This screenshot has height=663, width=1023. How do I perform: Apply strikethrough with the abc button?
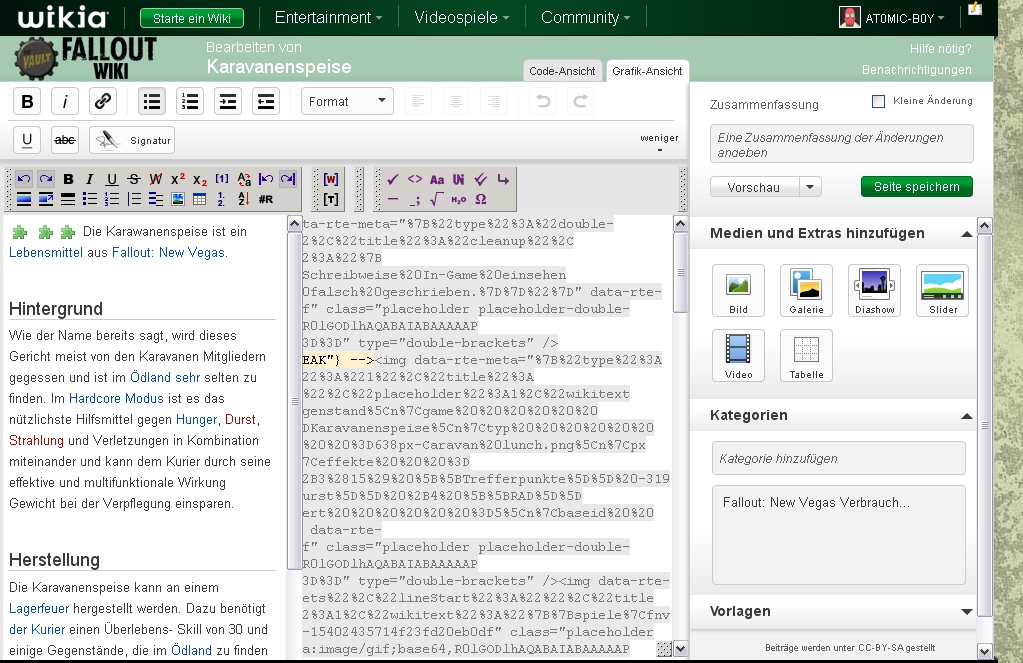65,140
